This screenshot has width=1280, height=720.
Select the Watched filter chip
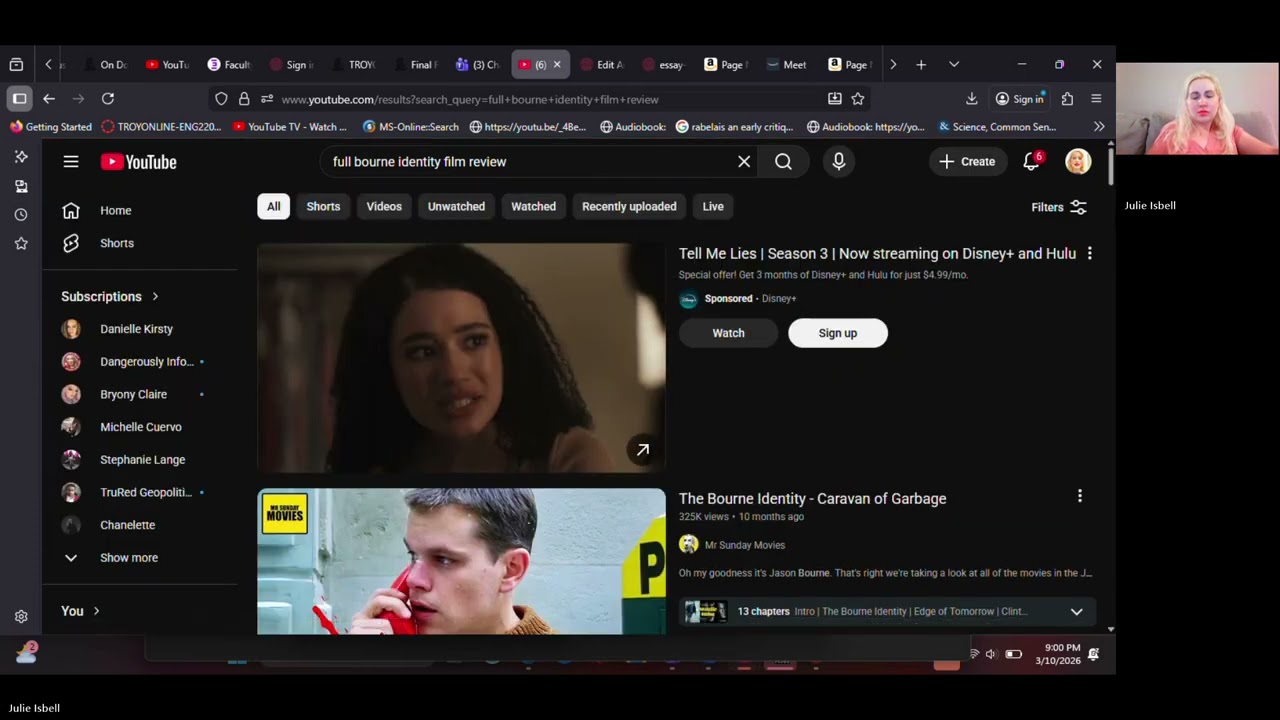click(533, 207)
